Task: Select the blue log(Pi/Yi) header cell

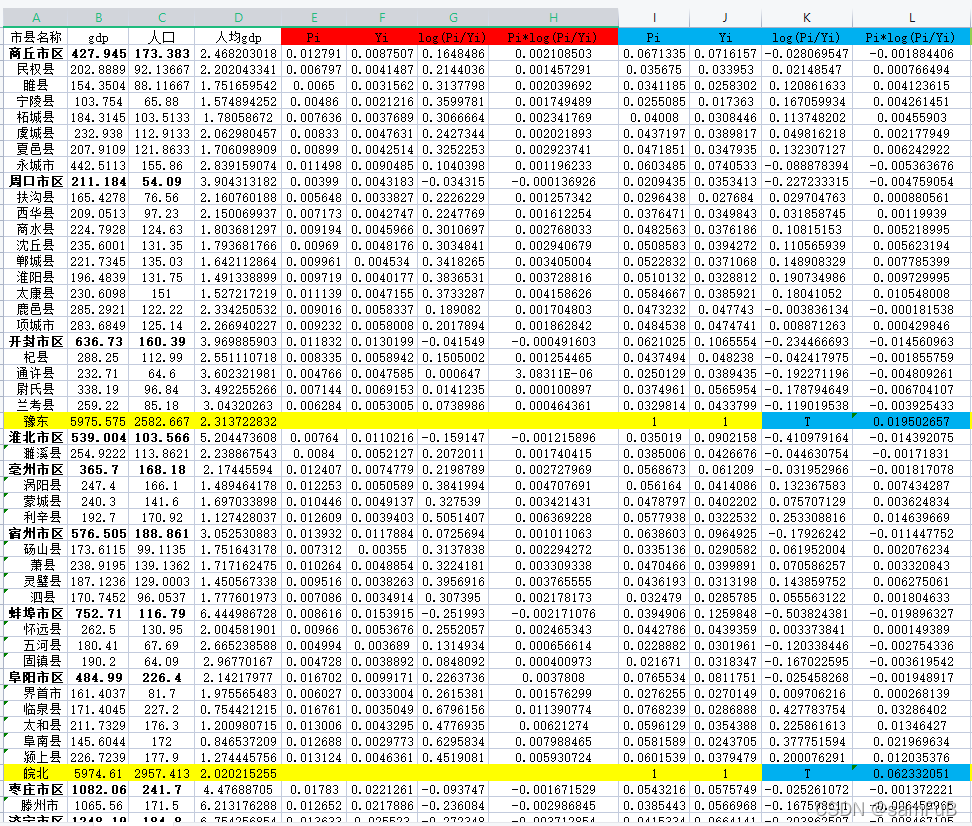Action: tap(806, 37)
